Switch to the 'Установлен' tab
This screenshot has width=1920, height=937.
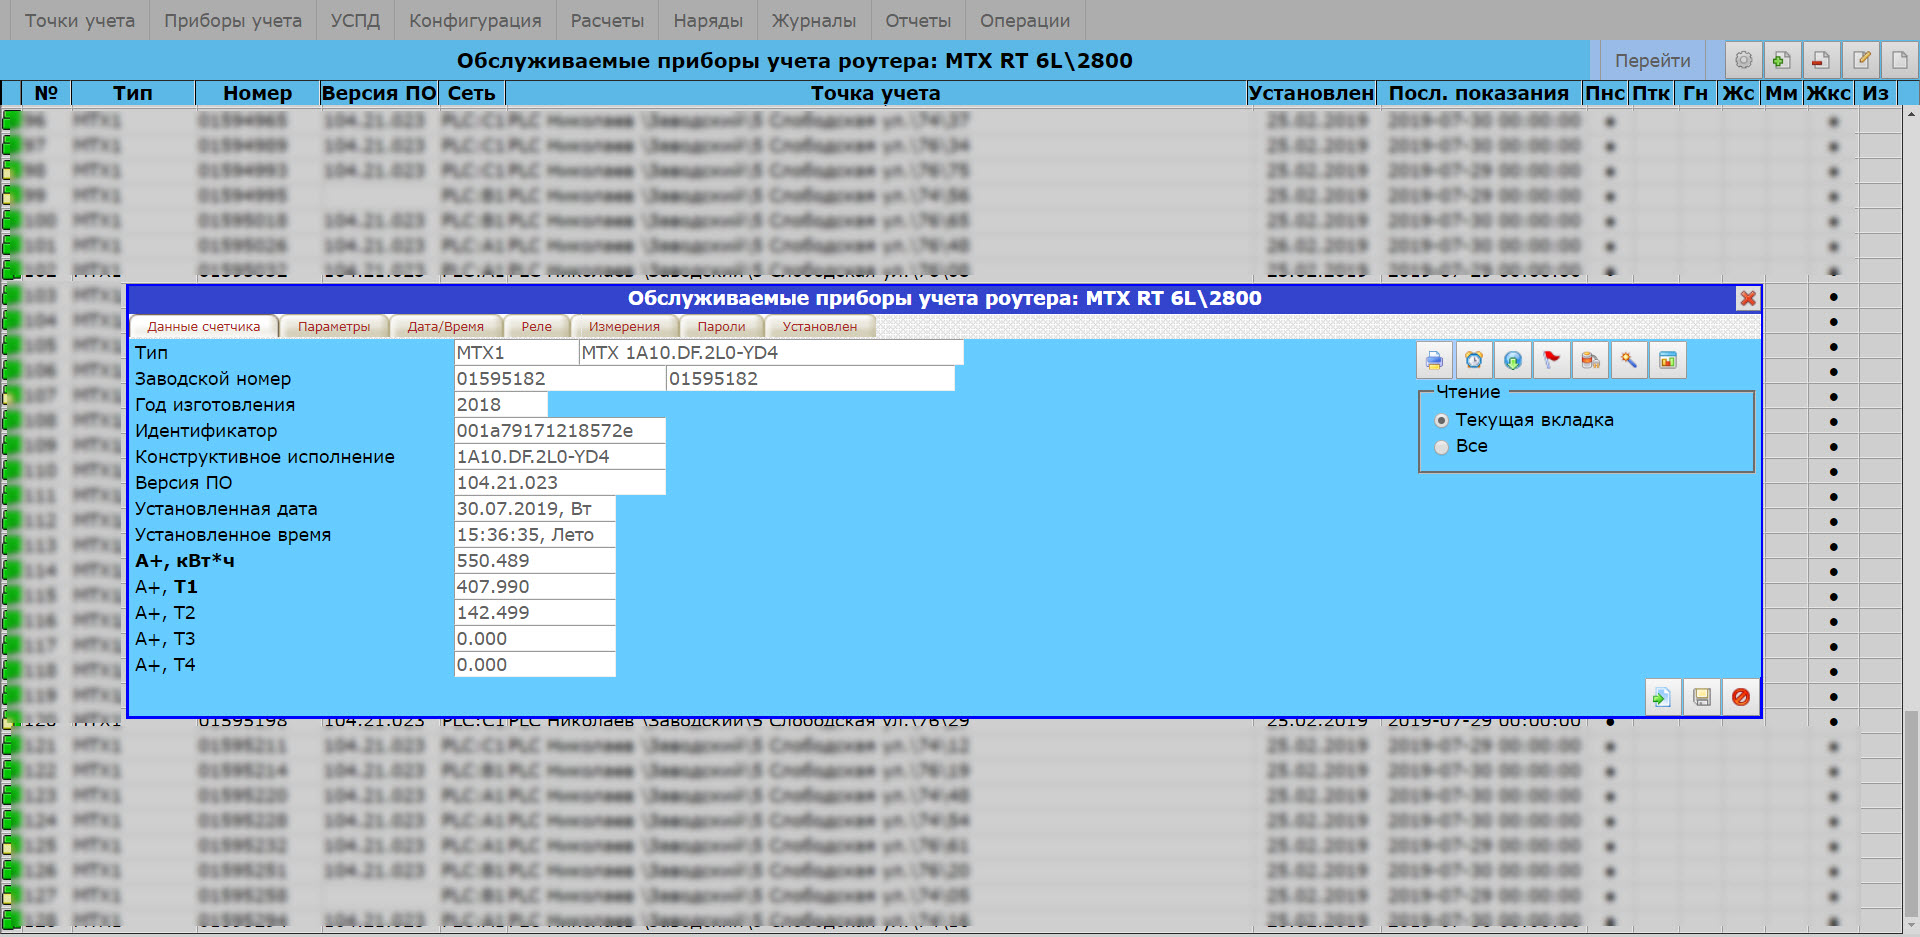point(819,327)
